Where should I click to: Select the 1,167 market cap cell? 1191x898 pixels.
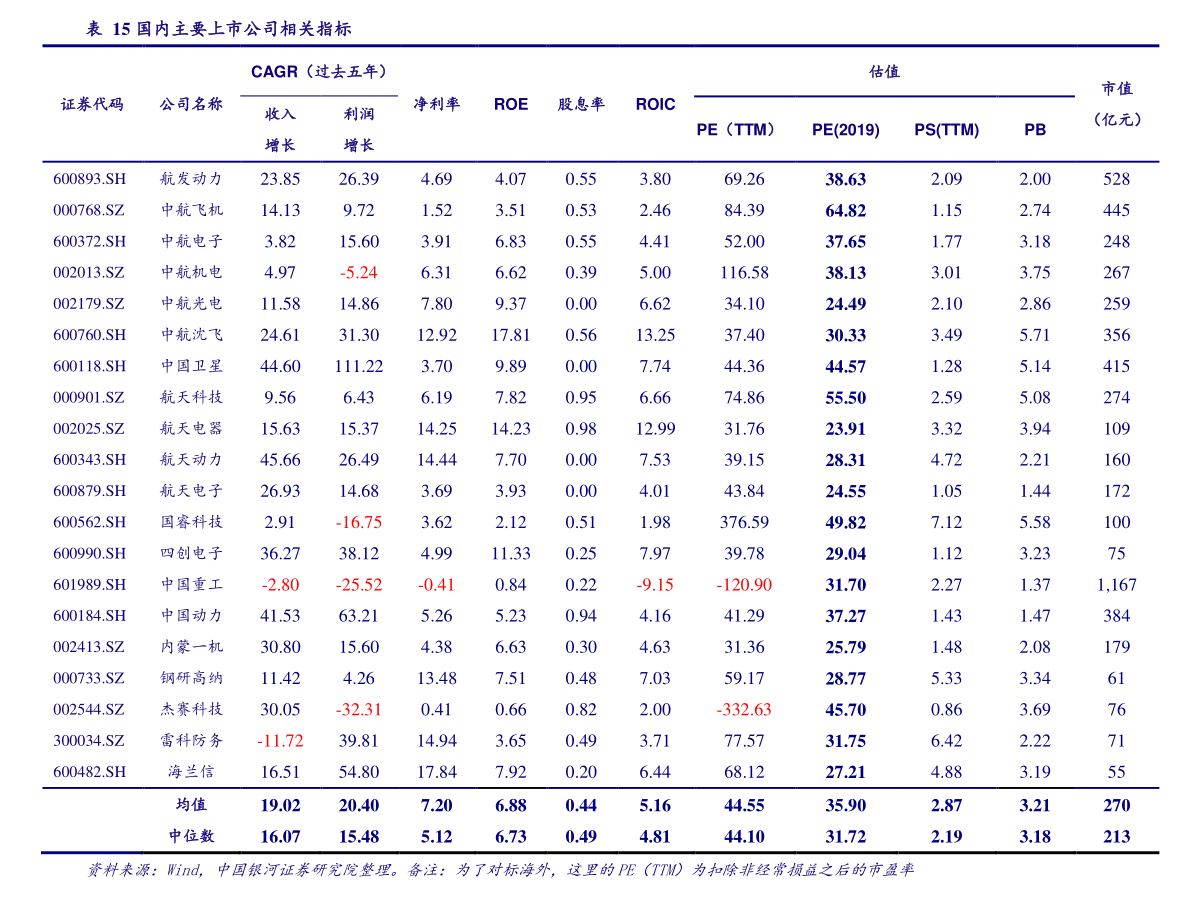pos(1116,585)
